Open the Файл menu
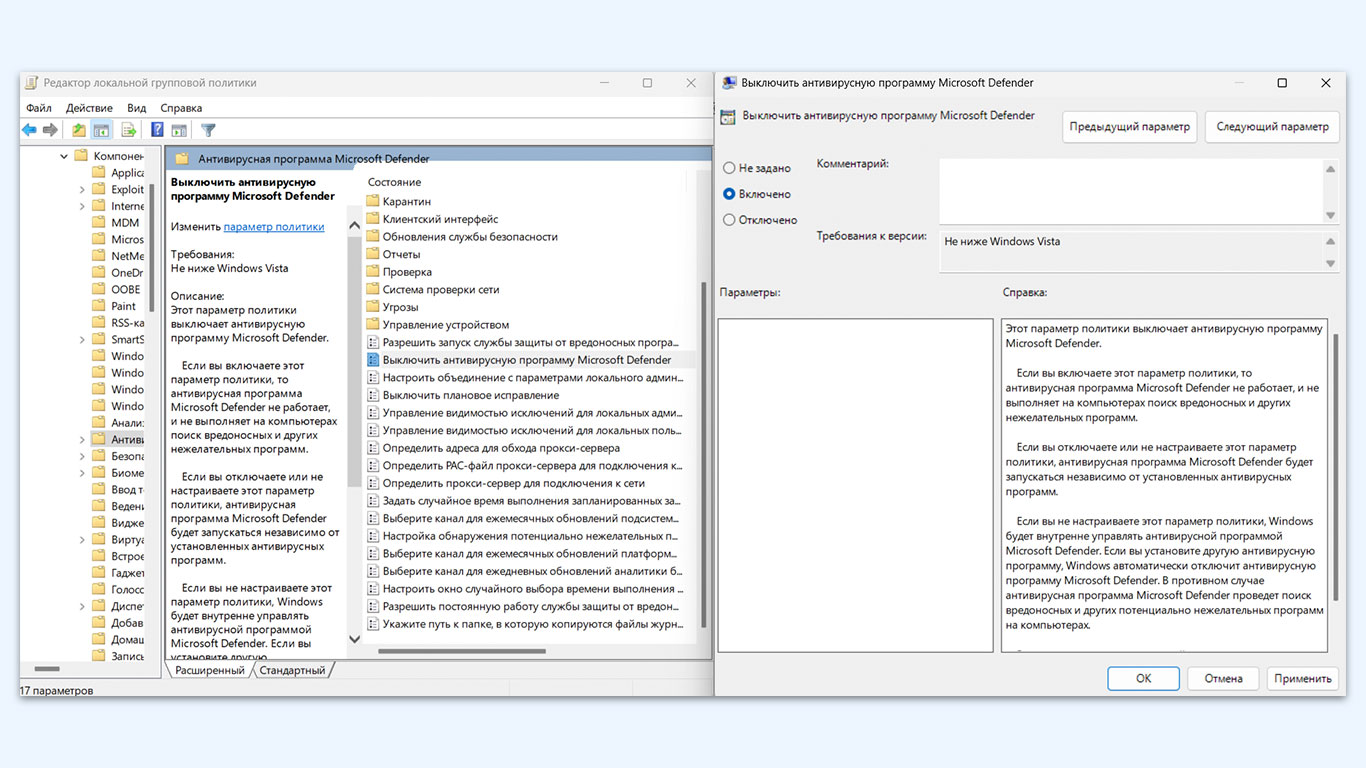This screenshot has width=1366, height=768. pos(39,108)
